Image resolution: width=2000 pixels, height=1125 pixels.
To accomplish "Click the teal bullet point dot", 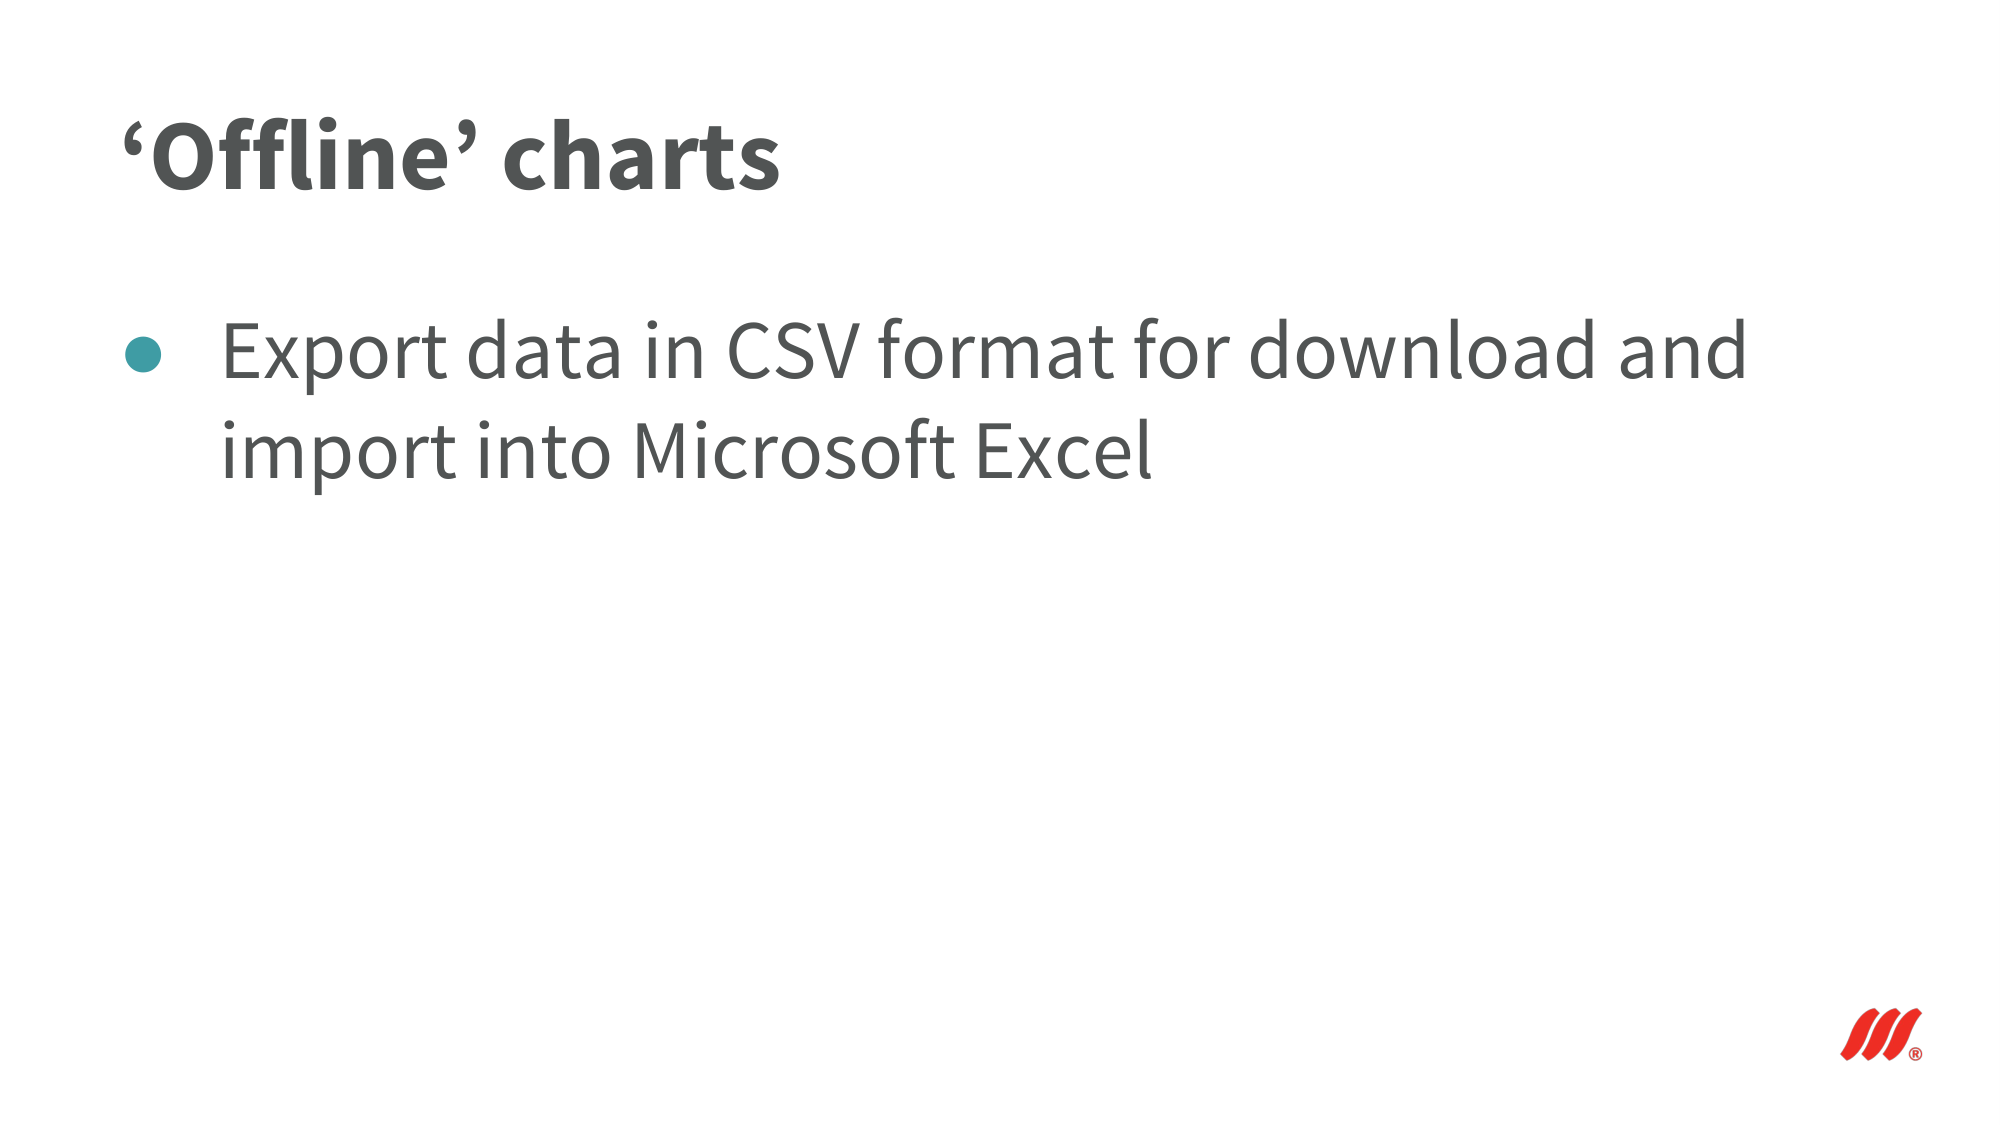I will (x=143, y=354).
